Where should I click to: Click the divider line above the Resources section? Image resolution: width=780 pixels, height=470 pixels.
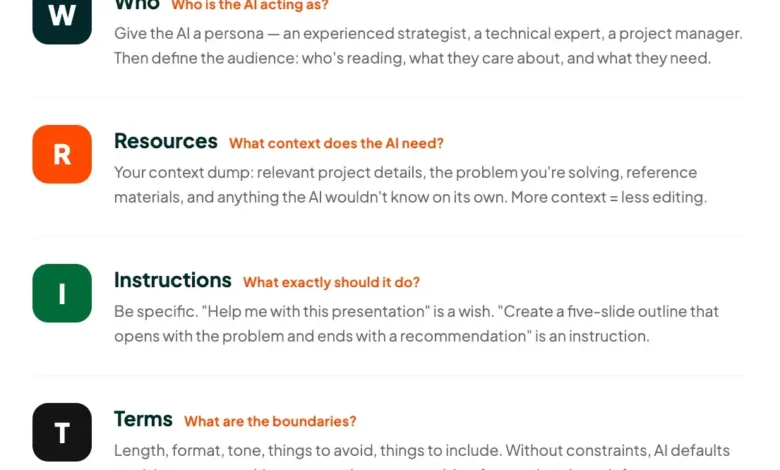click(x=388, y=98)
